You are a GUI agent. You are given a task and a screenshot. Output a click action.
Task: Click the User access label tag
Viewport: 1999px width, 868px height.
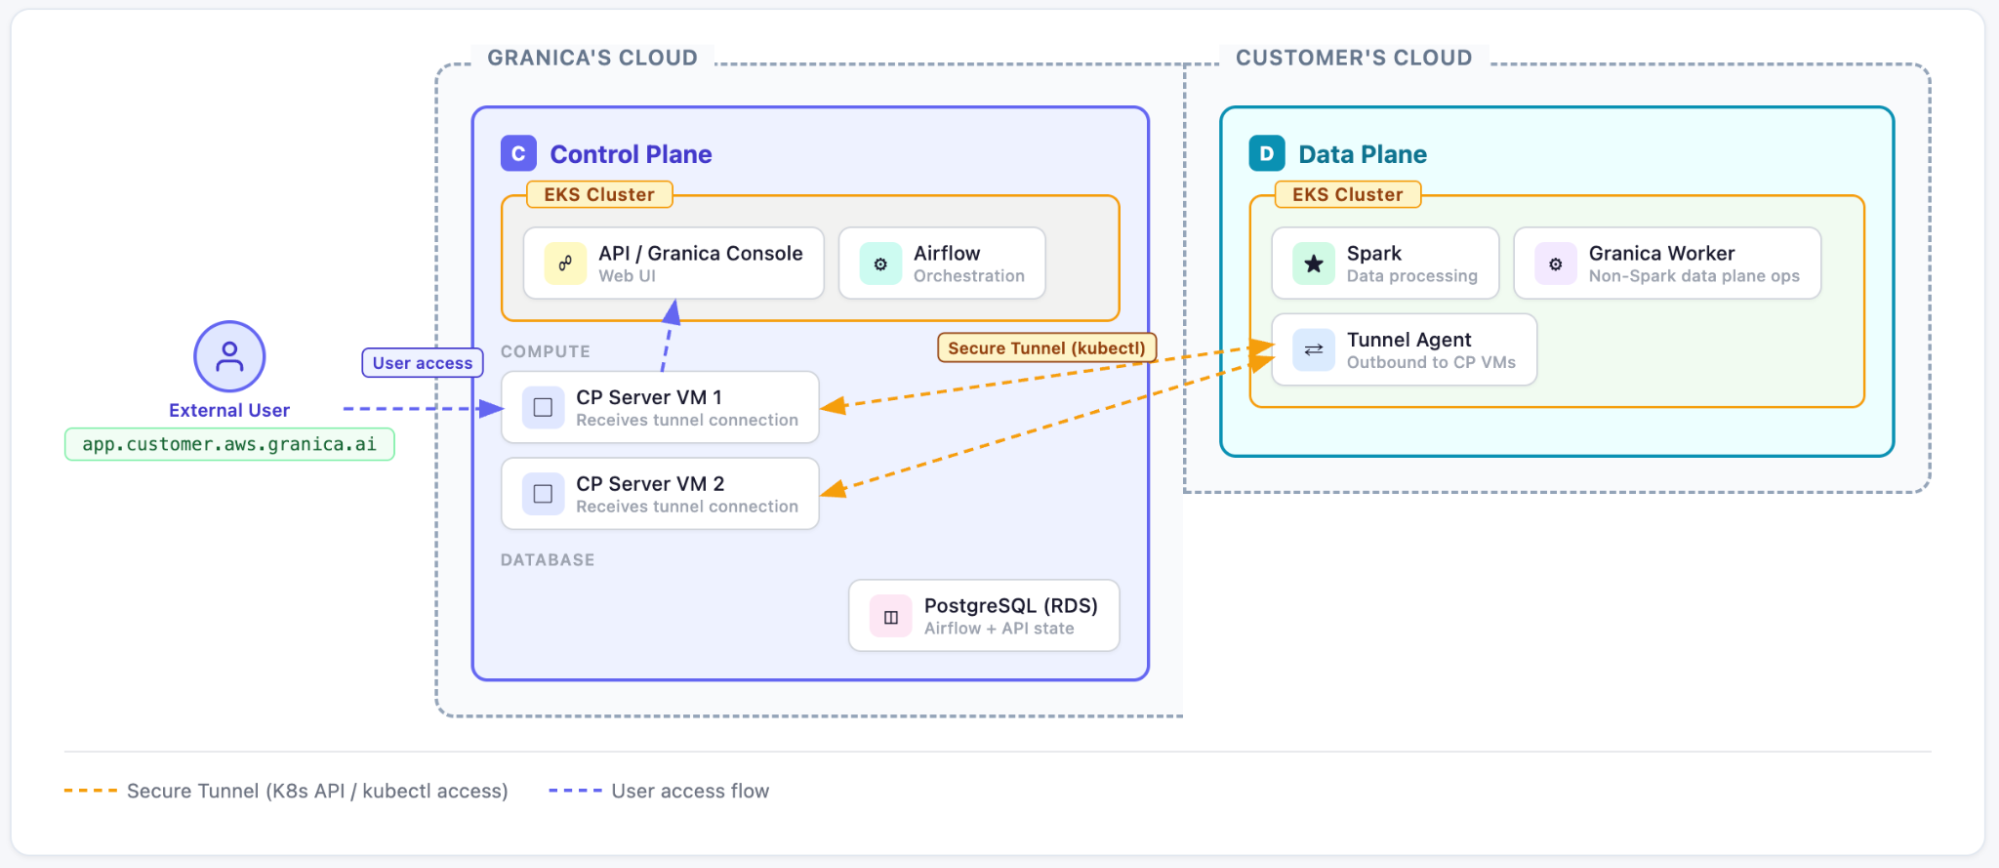422,363
